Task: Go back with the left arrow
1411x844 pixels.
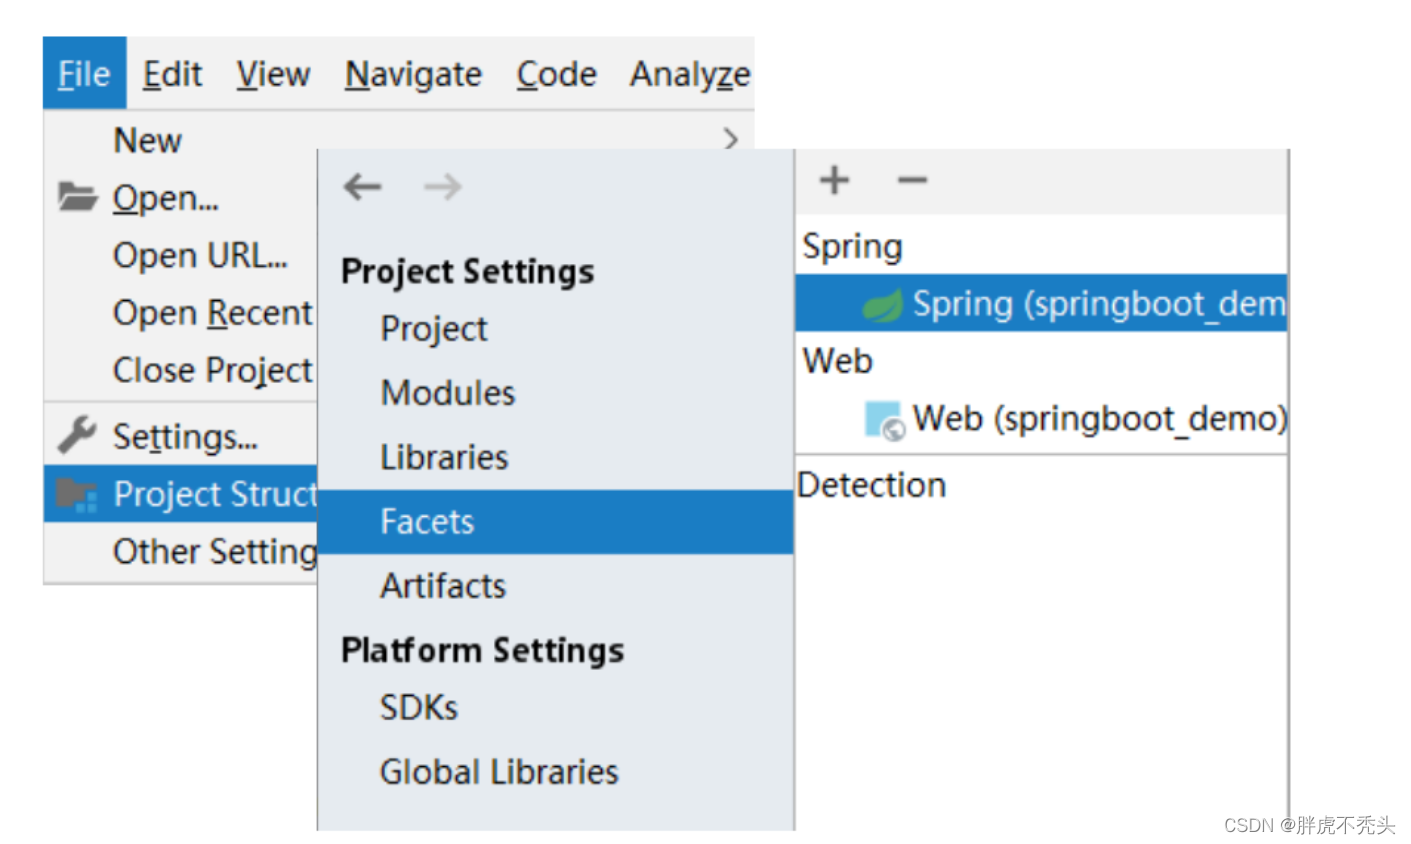Action: [362, 186]
